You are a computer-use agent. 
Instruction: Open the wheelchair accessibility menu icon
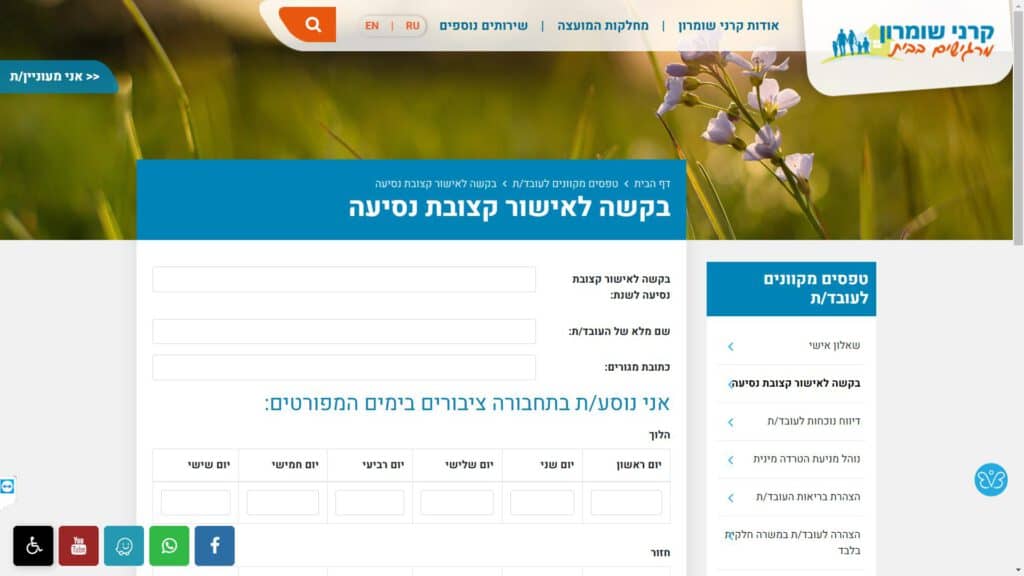[x=33, y=546]
